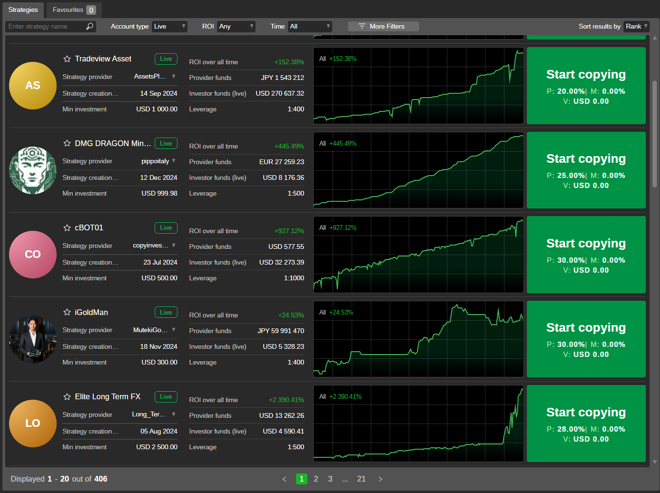Viewport: 660px width, 493px height.
Task: Open Tradeview Asset ROI chart
Action: click(418, 85)
